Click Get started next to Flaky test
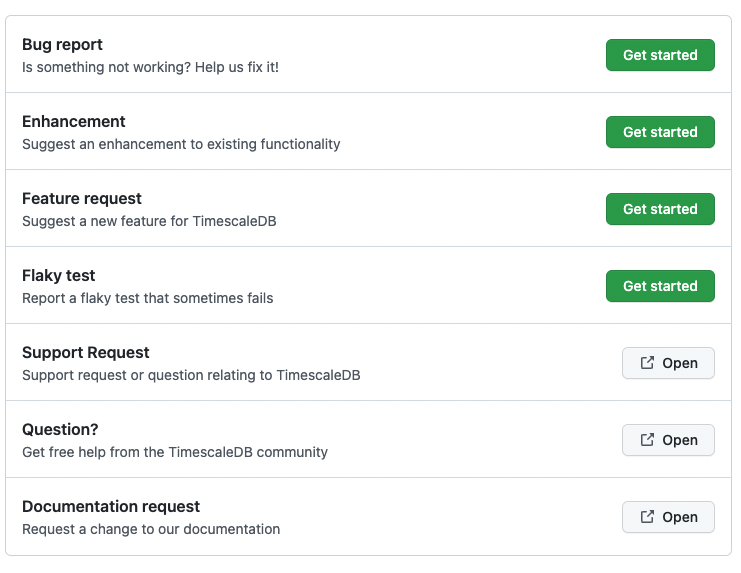Viewport: 741px width, 573px height. click(x=660, y=286)
